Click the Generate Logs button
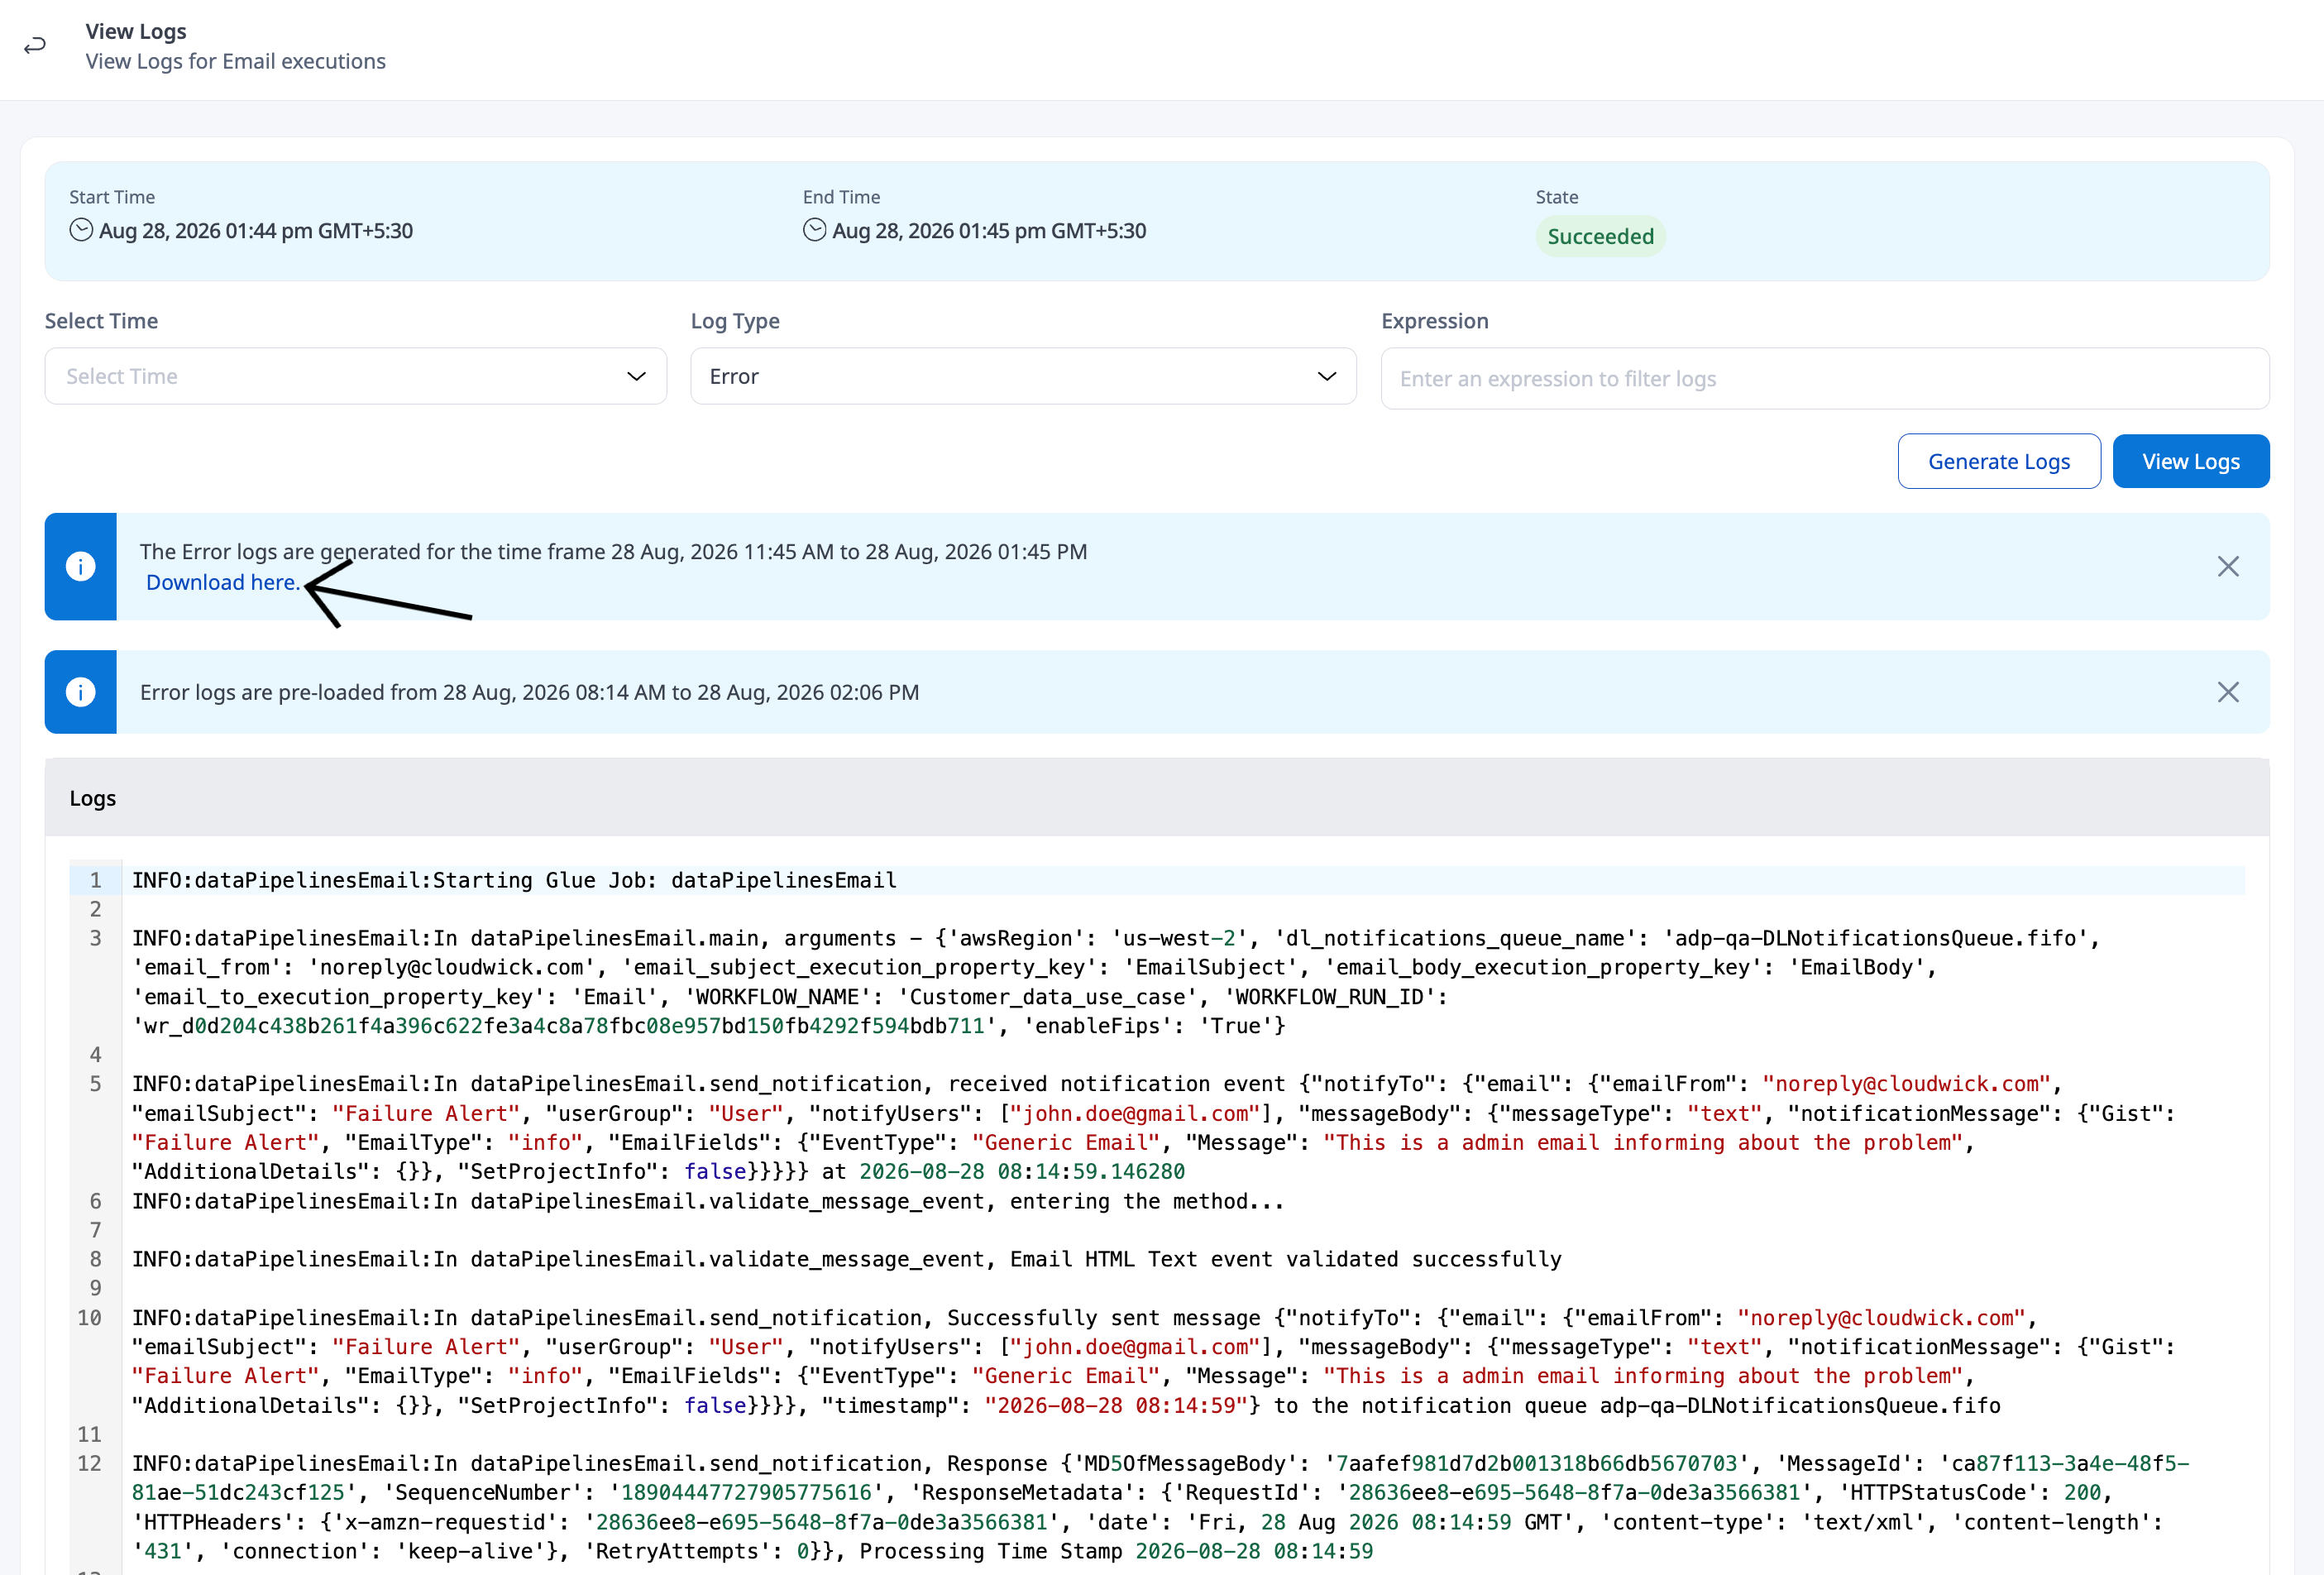The width and height of the screenshot is (2324, 1575). [x=1999, y=461]
